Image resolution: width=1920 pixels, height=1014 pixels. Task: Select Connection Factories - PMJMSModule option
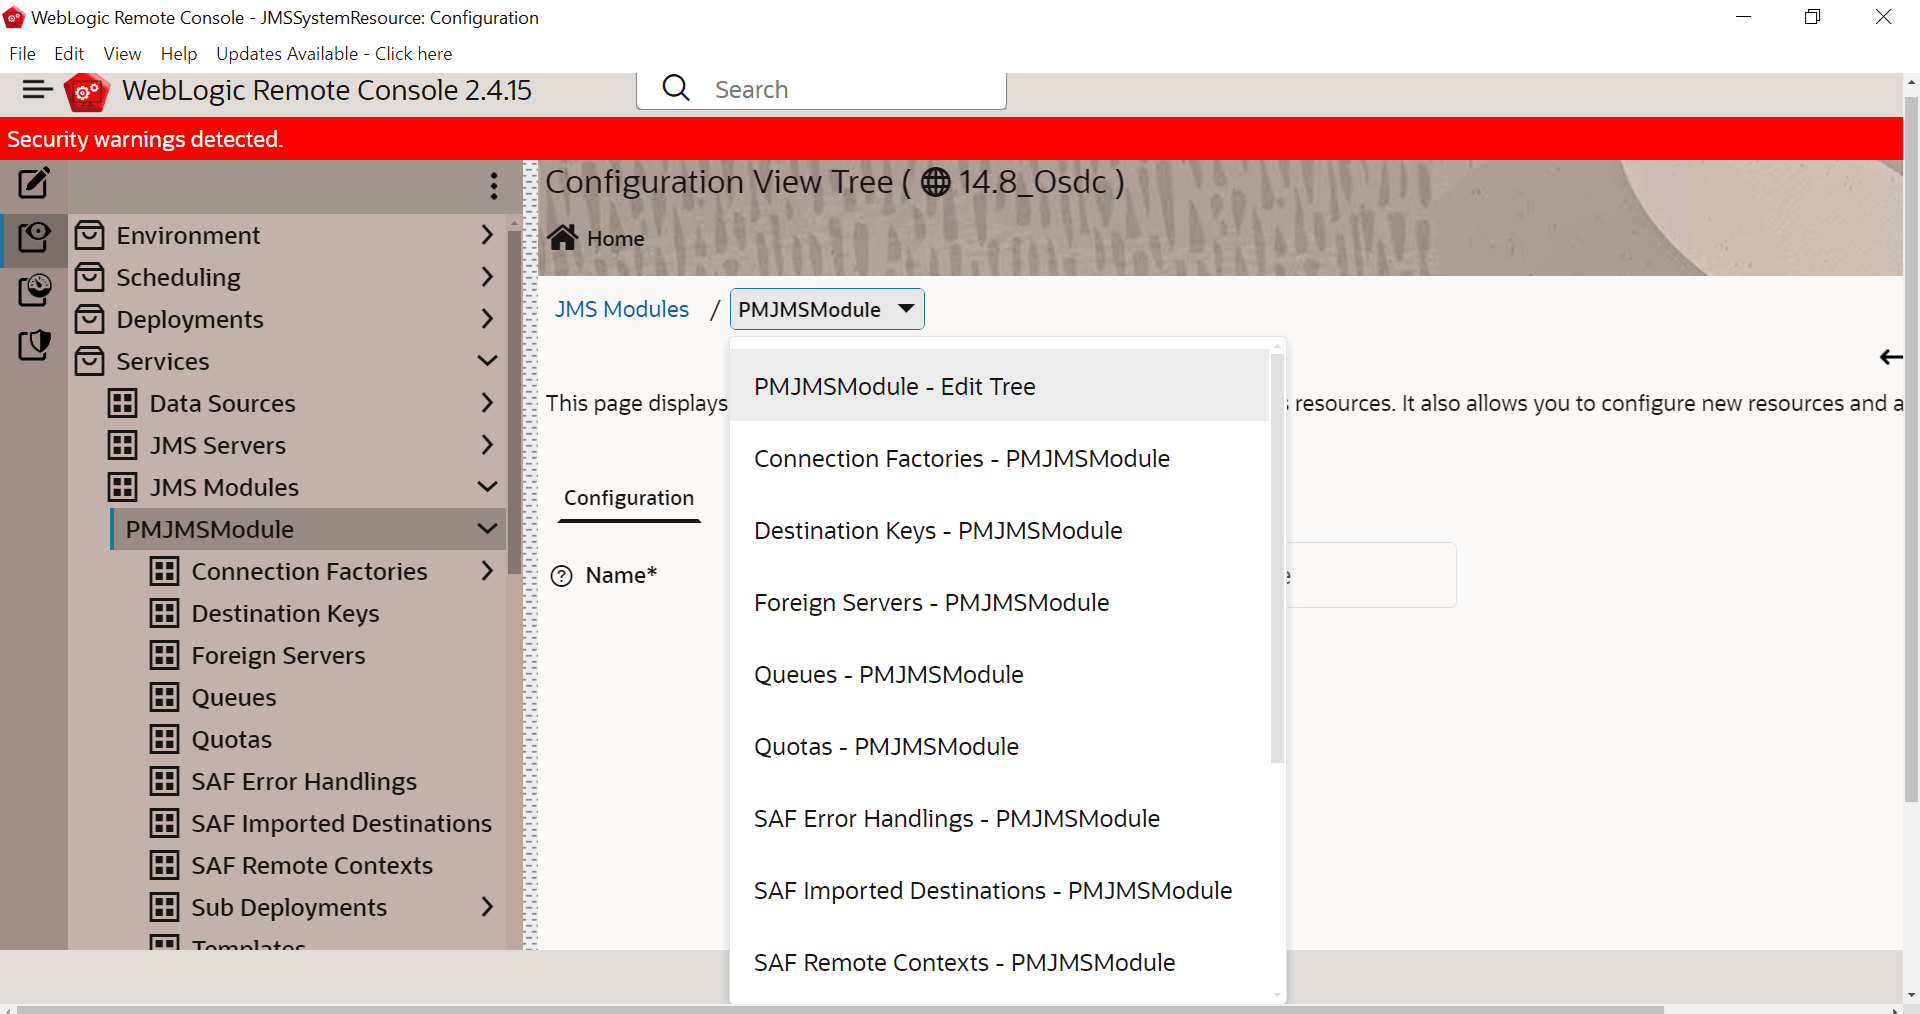(1000, 458)
